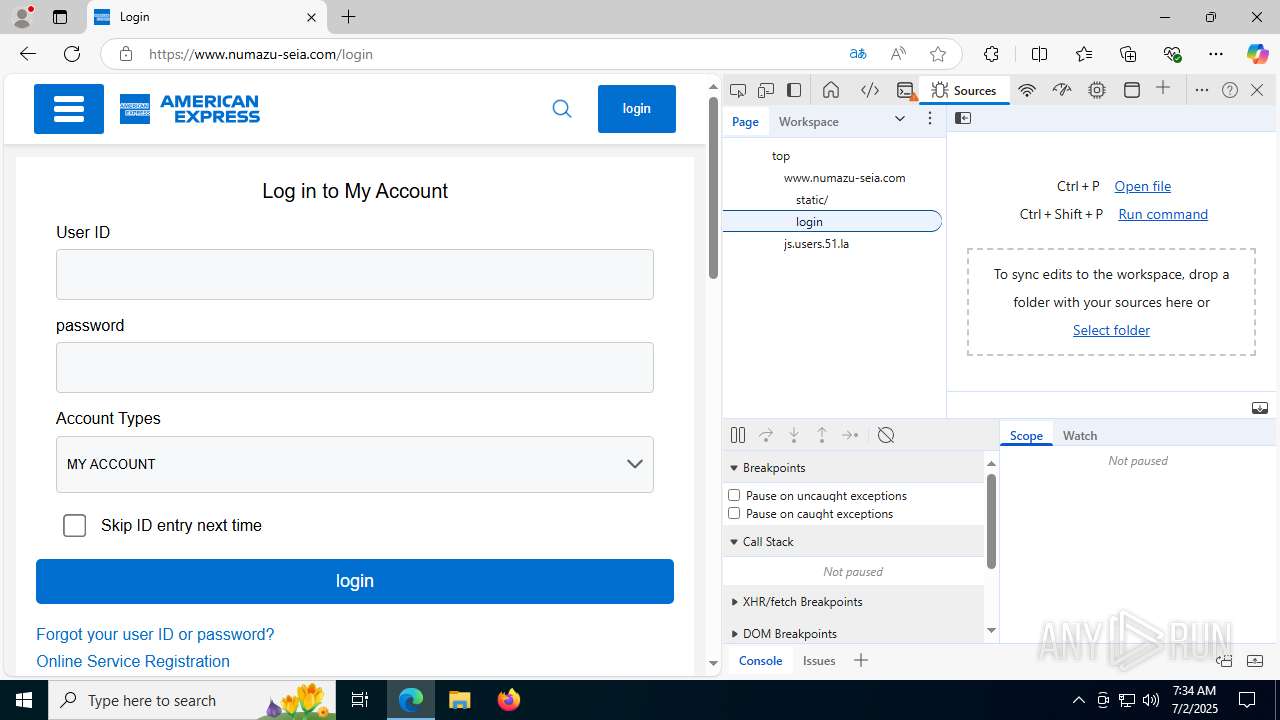
Task: Open DevTools help question mark icon
Action: coord(1230,90)
